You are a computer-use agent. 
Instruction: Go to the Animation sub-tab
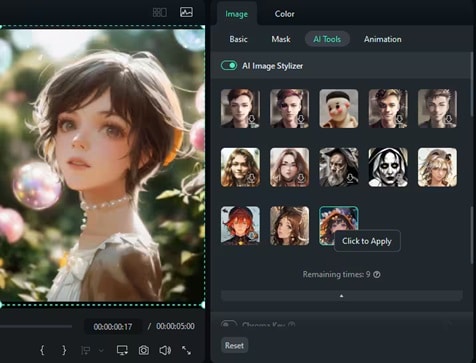pos(382,39)
